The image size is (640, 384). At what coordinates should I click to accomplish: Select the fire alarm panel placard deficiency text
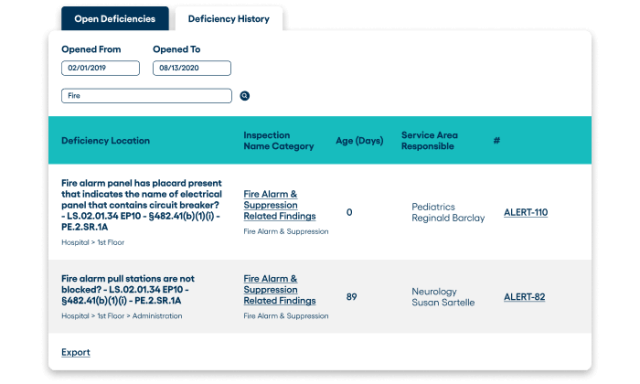142,205
